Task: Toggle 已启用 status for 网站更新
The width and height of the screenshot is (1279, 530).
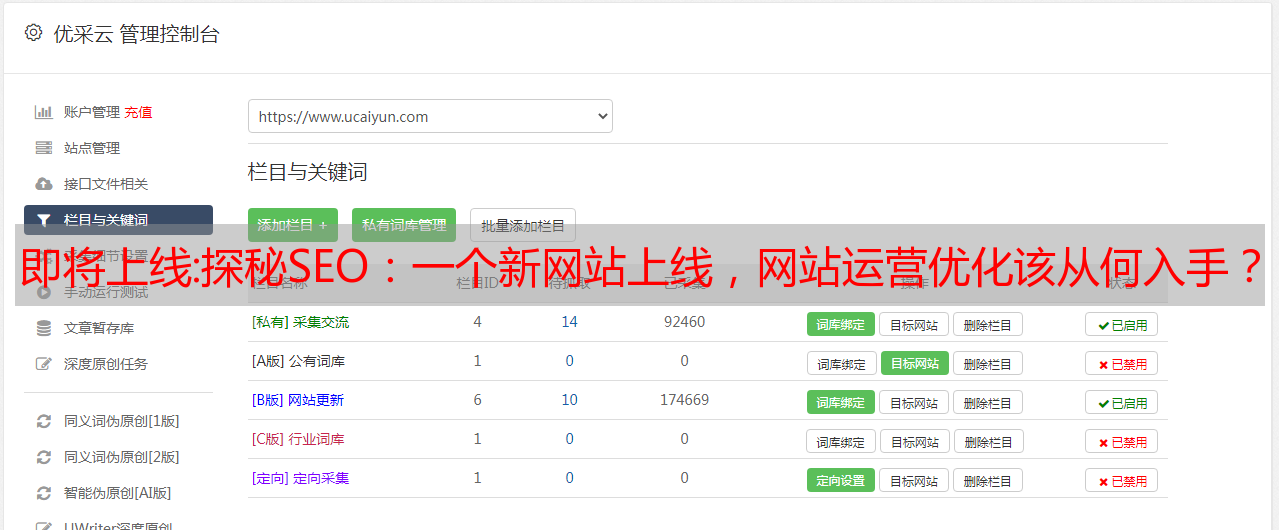Action: (1122, 402)
